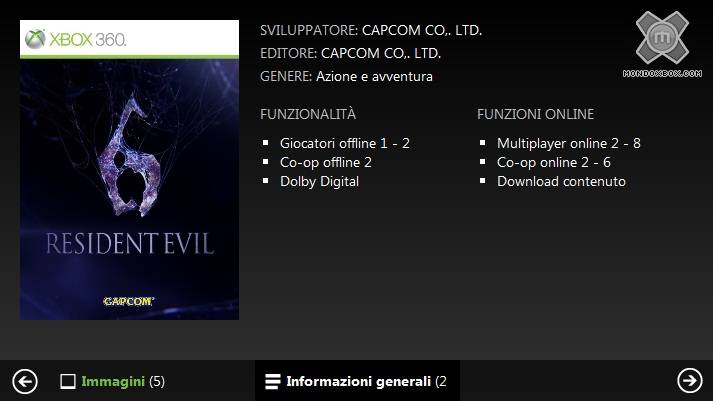Image resolution: width=713 pixels, height=401 pixels.
Task: Click the Capcom logo on the cover
Action: [x=128, y=301]
